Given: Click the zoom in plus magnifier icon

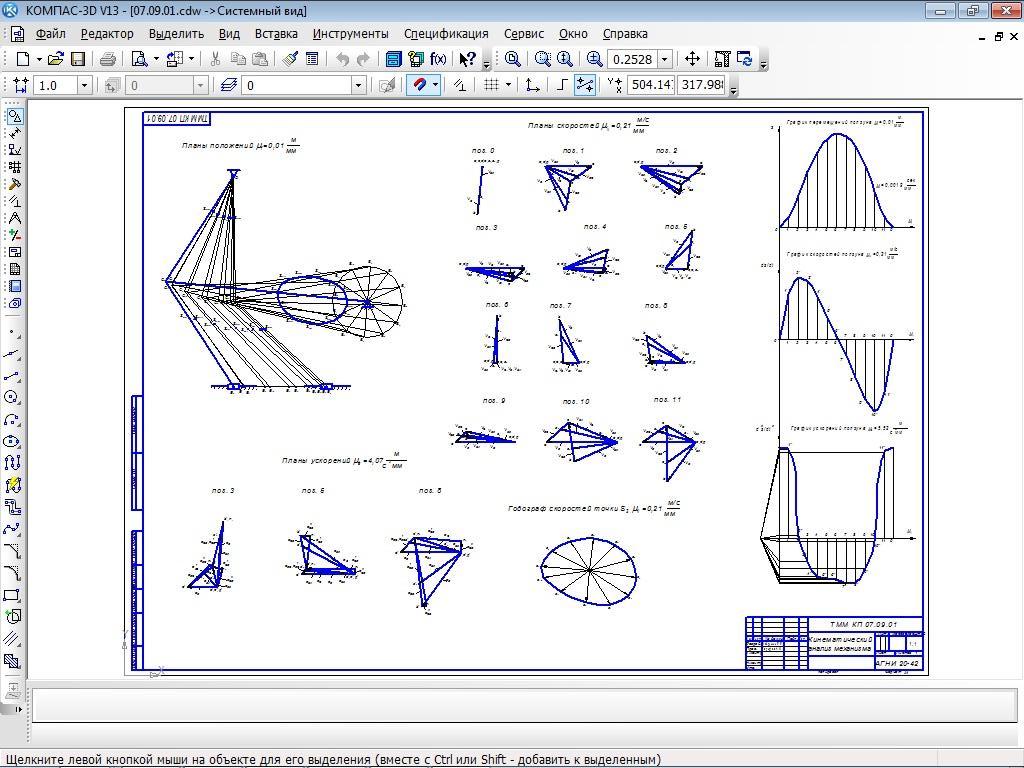Looking at the screenshot, I should click(x=594, y=59).
